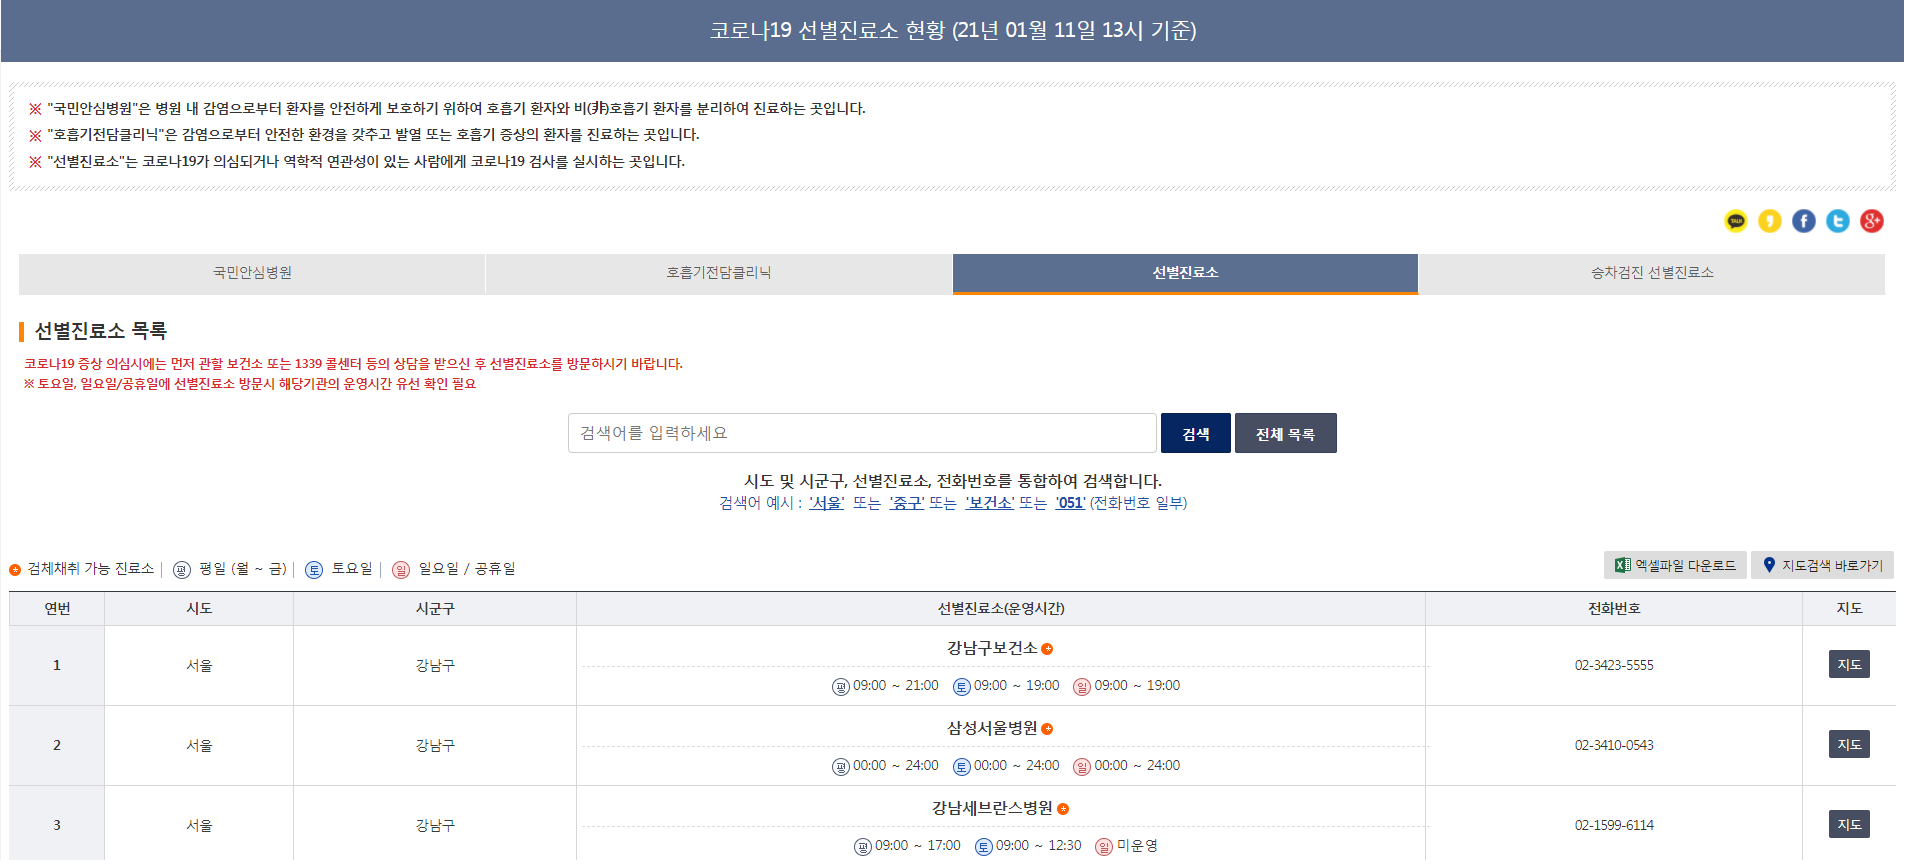Click Saturday hours 09:00 ~ 12:30

click(x=1039, y=846)
